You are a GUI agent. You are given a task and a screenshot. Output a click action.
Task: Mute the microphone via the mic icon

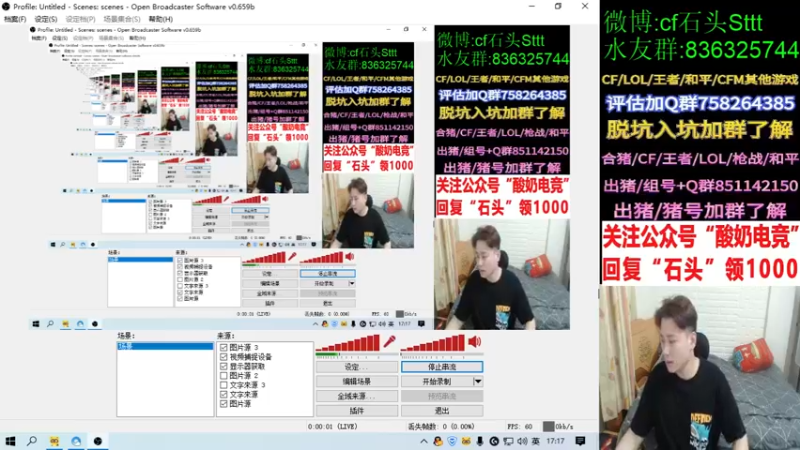click(x=390, y=341)
